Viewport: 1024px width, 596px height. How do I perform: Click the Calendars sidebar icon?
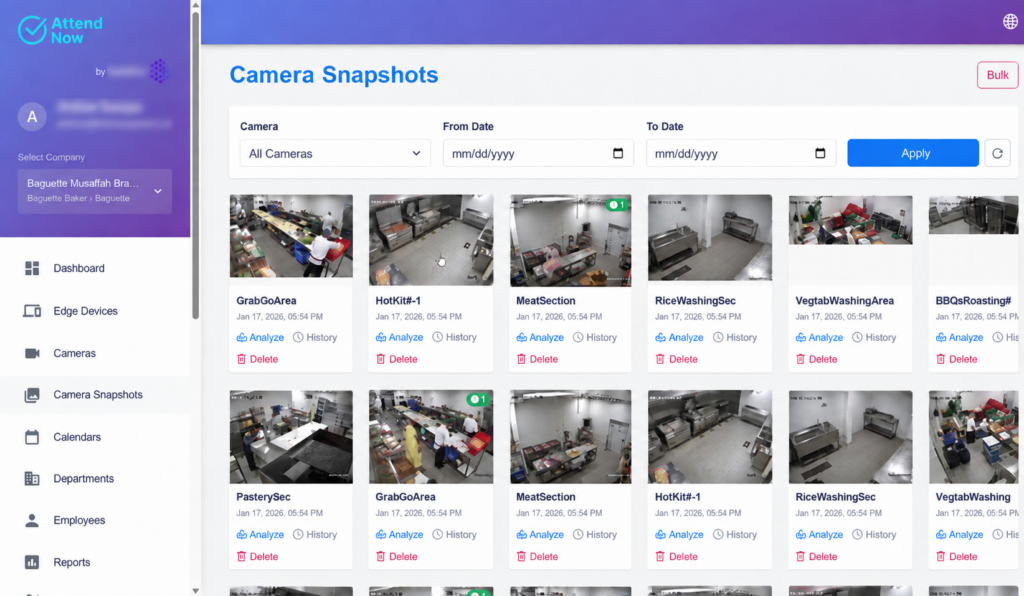(32, 437)
